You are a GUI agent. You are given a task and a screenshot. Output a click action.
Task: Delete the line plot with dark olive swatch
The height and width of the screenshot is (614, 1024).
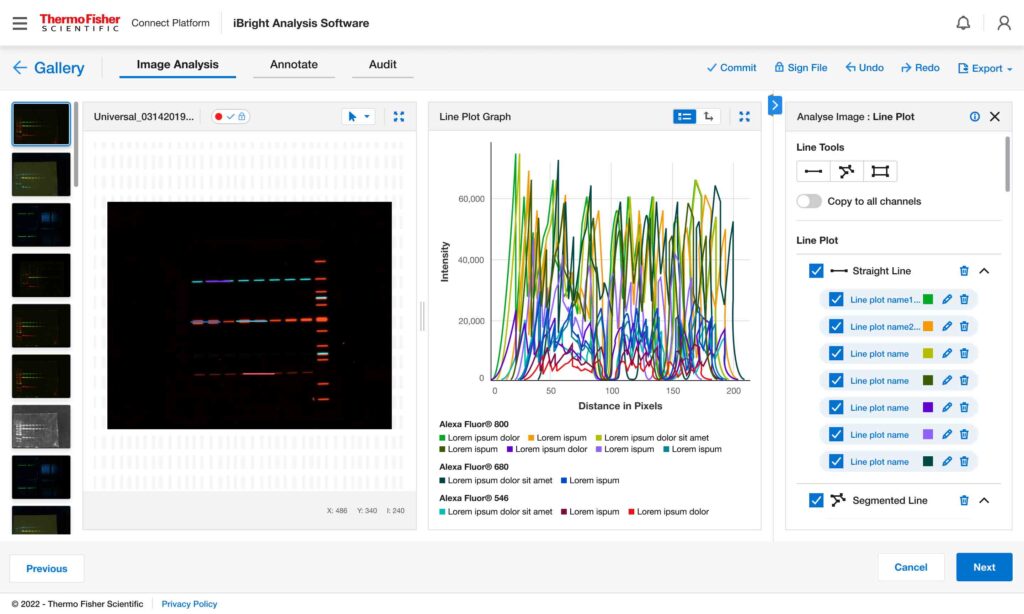[x=964, y=380]
